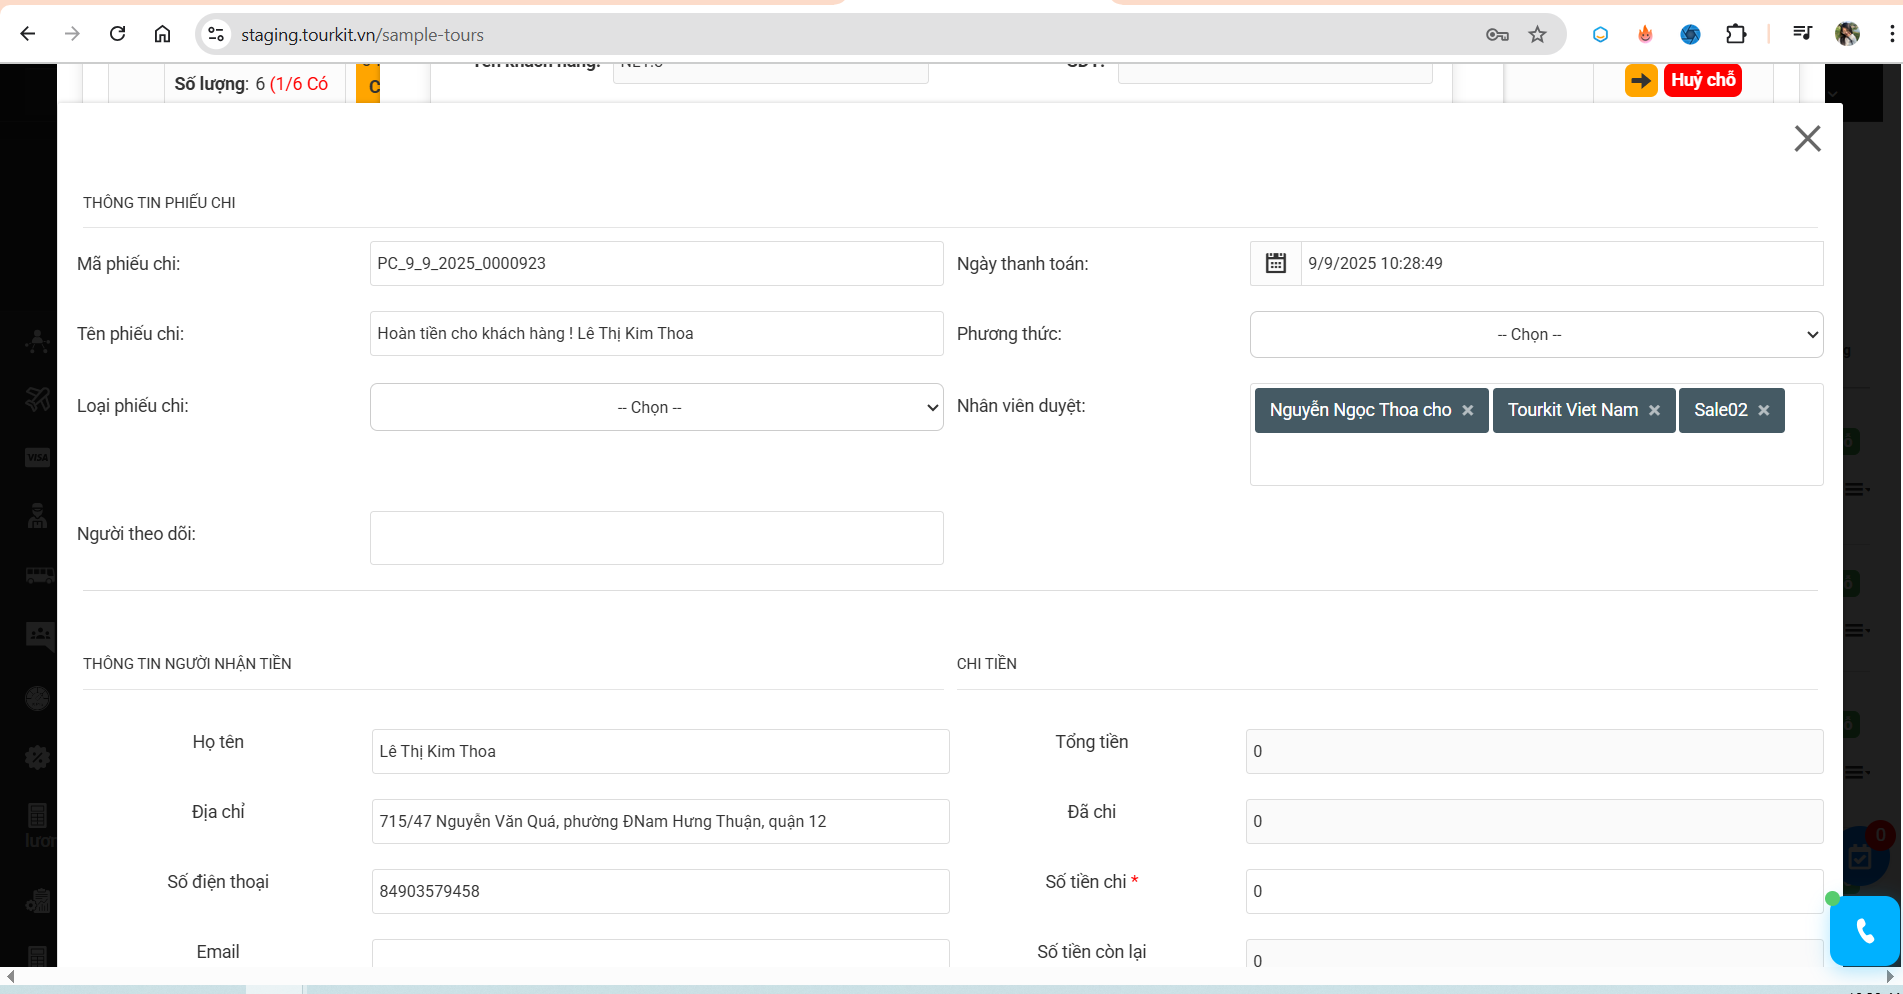The height and width of the screenshot is (994, 1903).
Task: Click the Địa chỉ address field
Action: click(660, 821)
